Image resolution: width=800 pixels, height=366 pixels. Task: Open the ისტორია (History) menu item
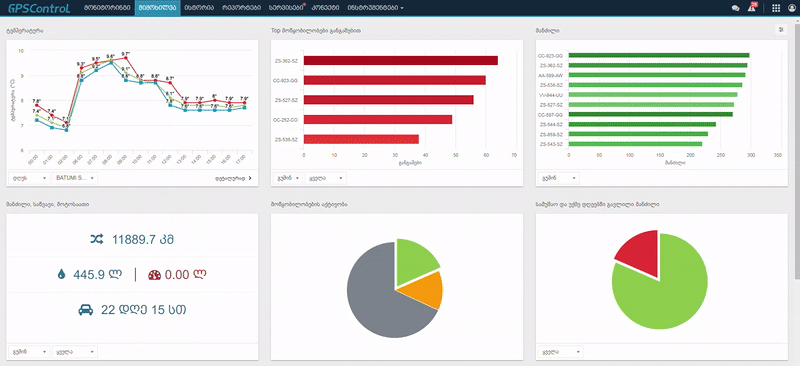coord(199,8)
